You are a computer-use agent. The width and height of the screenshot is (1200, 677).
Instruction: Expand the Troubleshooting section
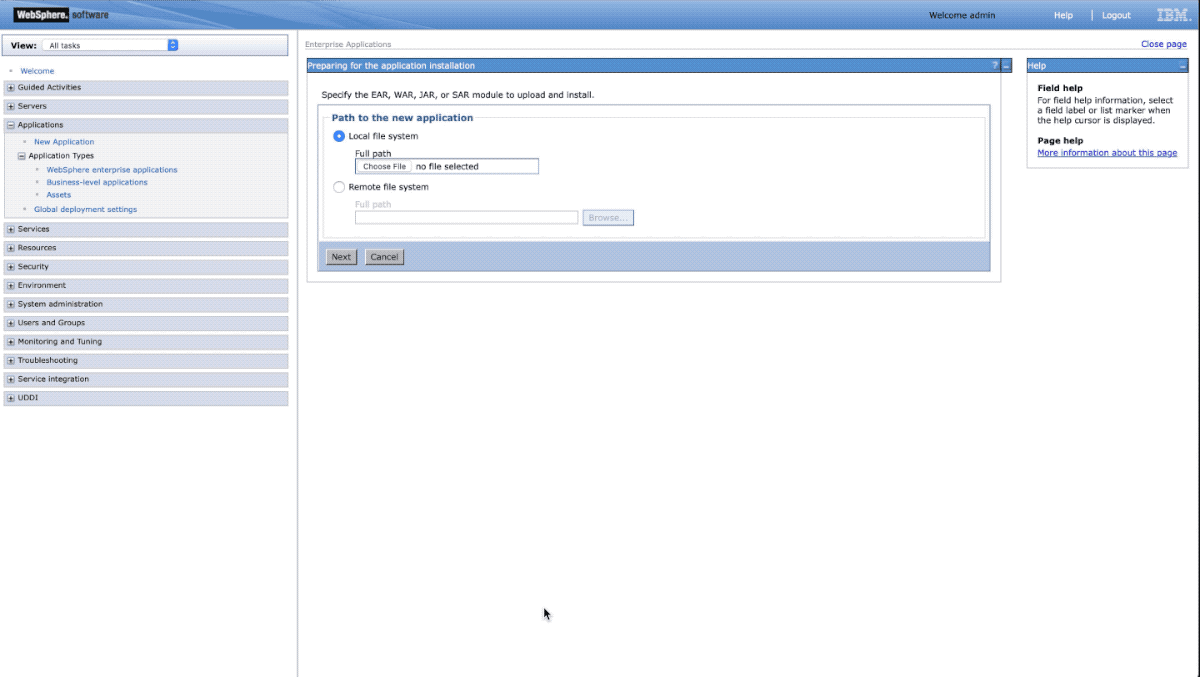[9, 360]
